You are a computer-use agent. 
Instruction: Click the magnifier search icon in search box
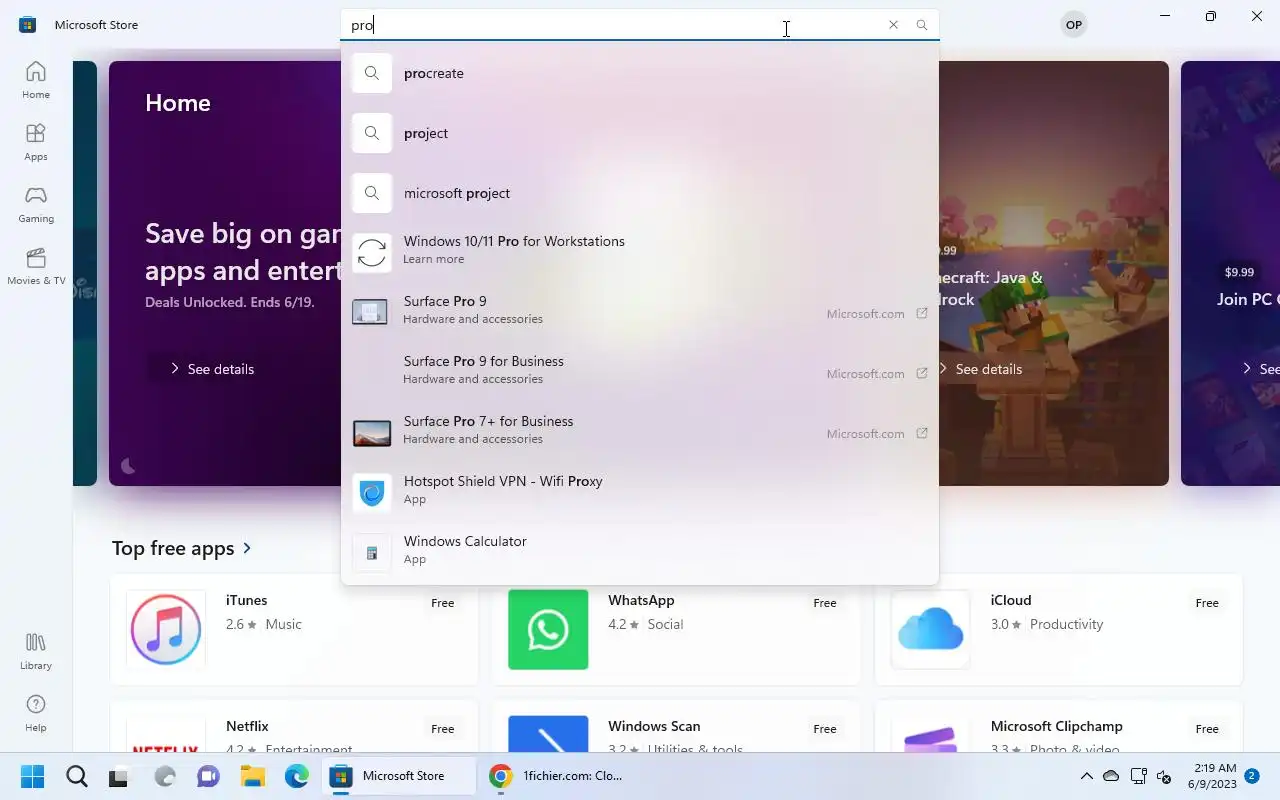(922, 25)
